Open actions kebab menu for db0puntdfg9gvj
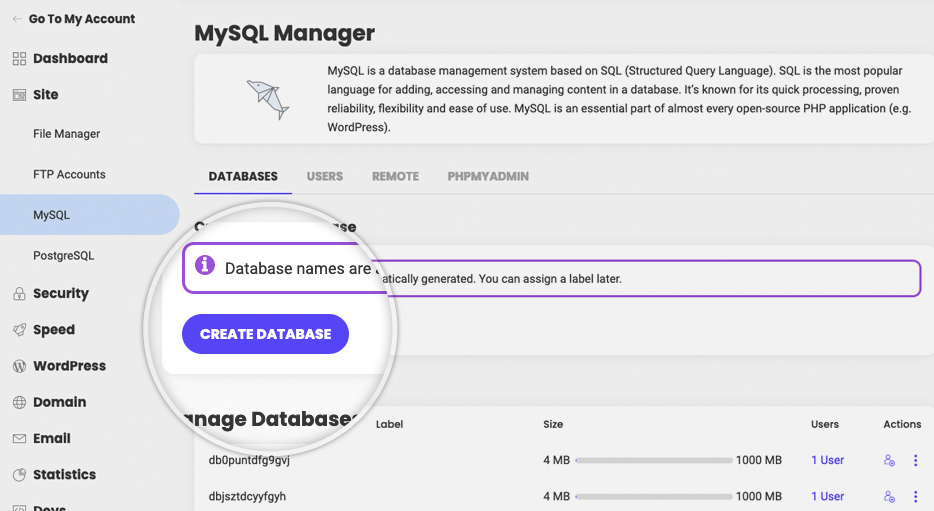 916,460
